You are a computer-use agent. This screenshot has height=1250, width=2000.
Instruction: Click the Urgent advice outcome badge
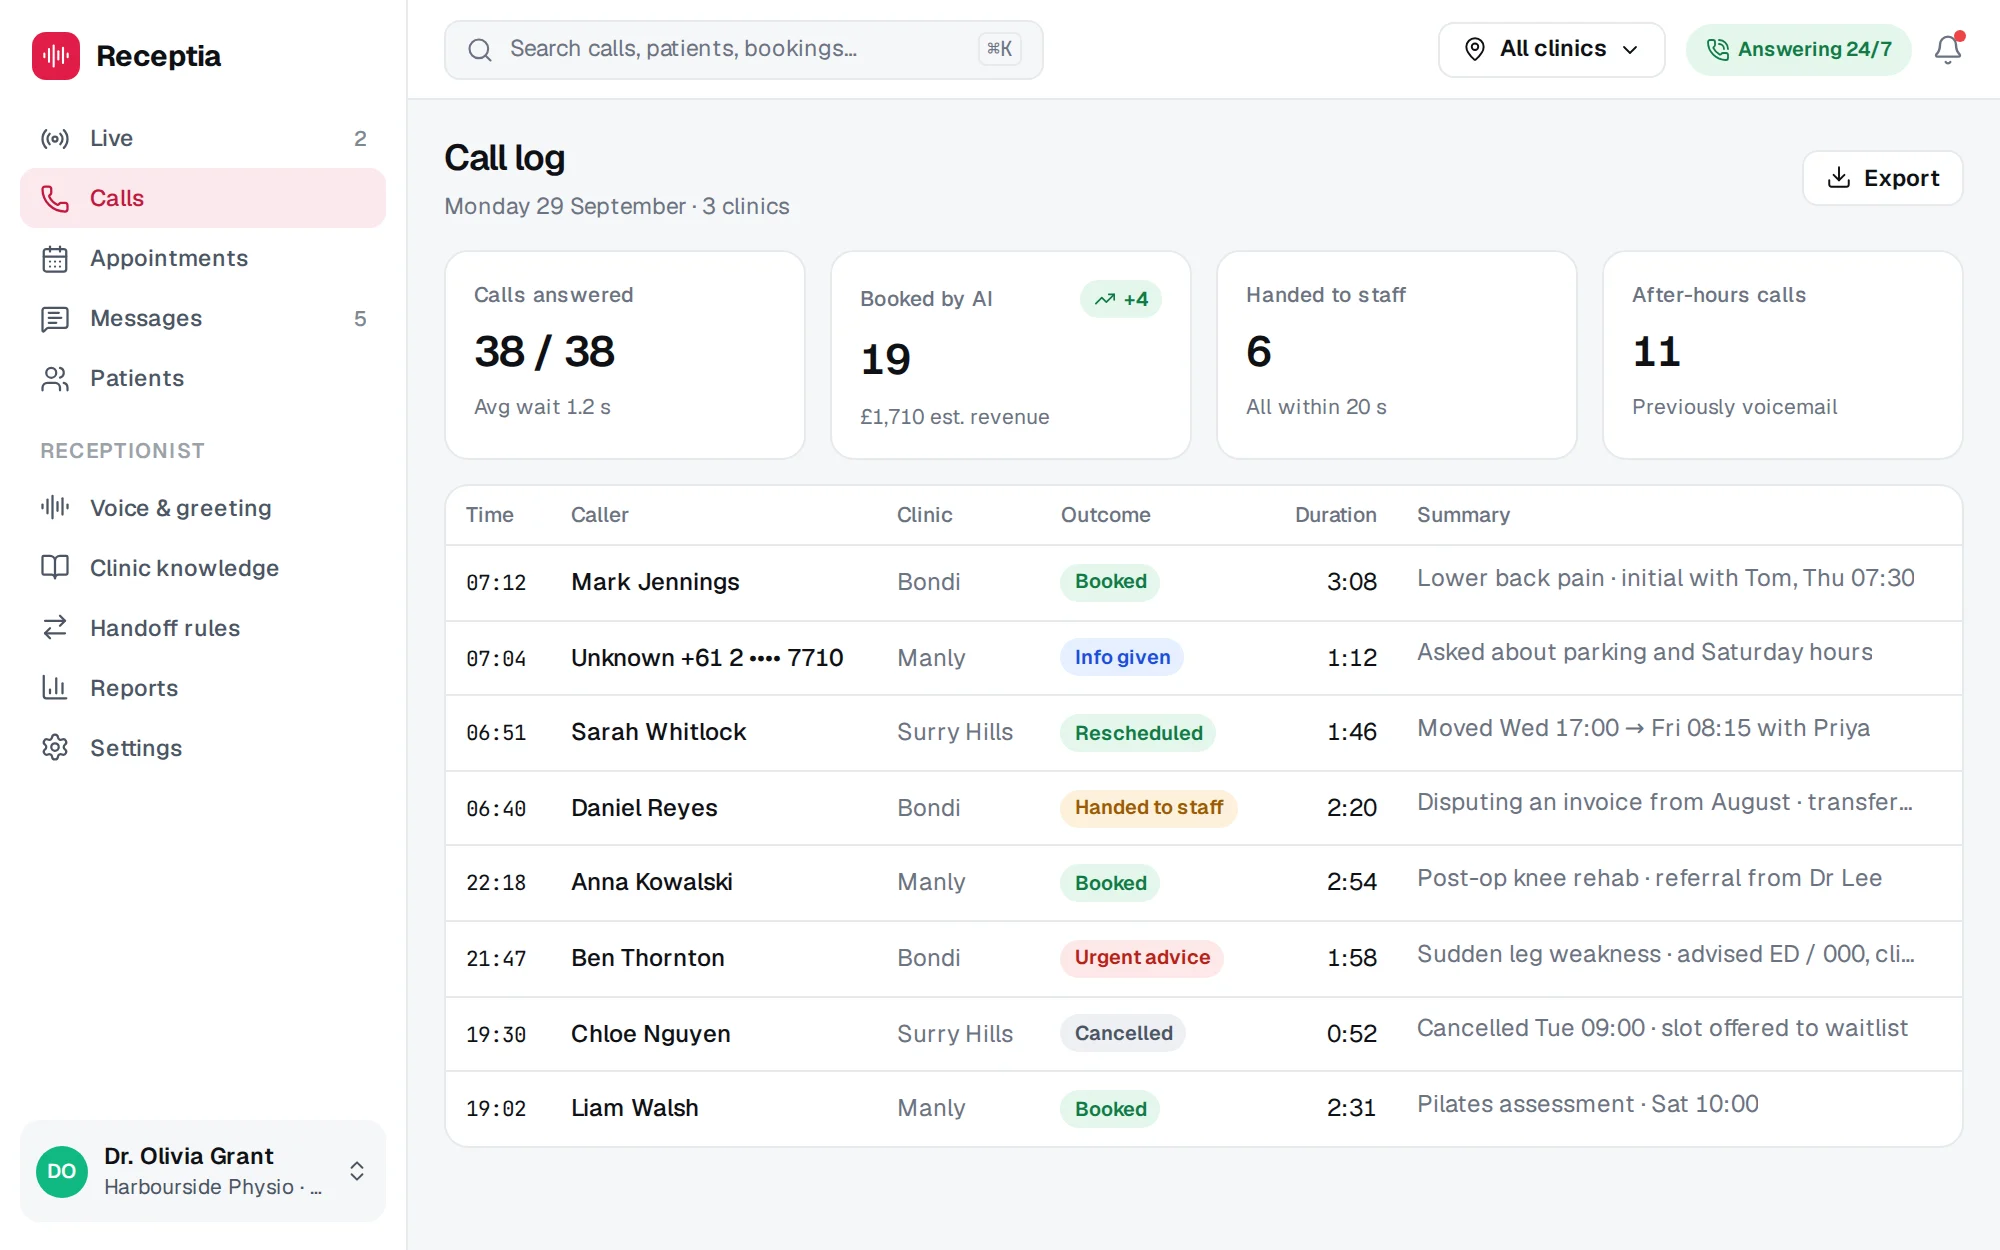(x=1142, y=957)
